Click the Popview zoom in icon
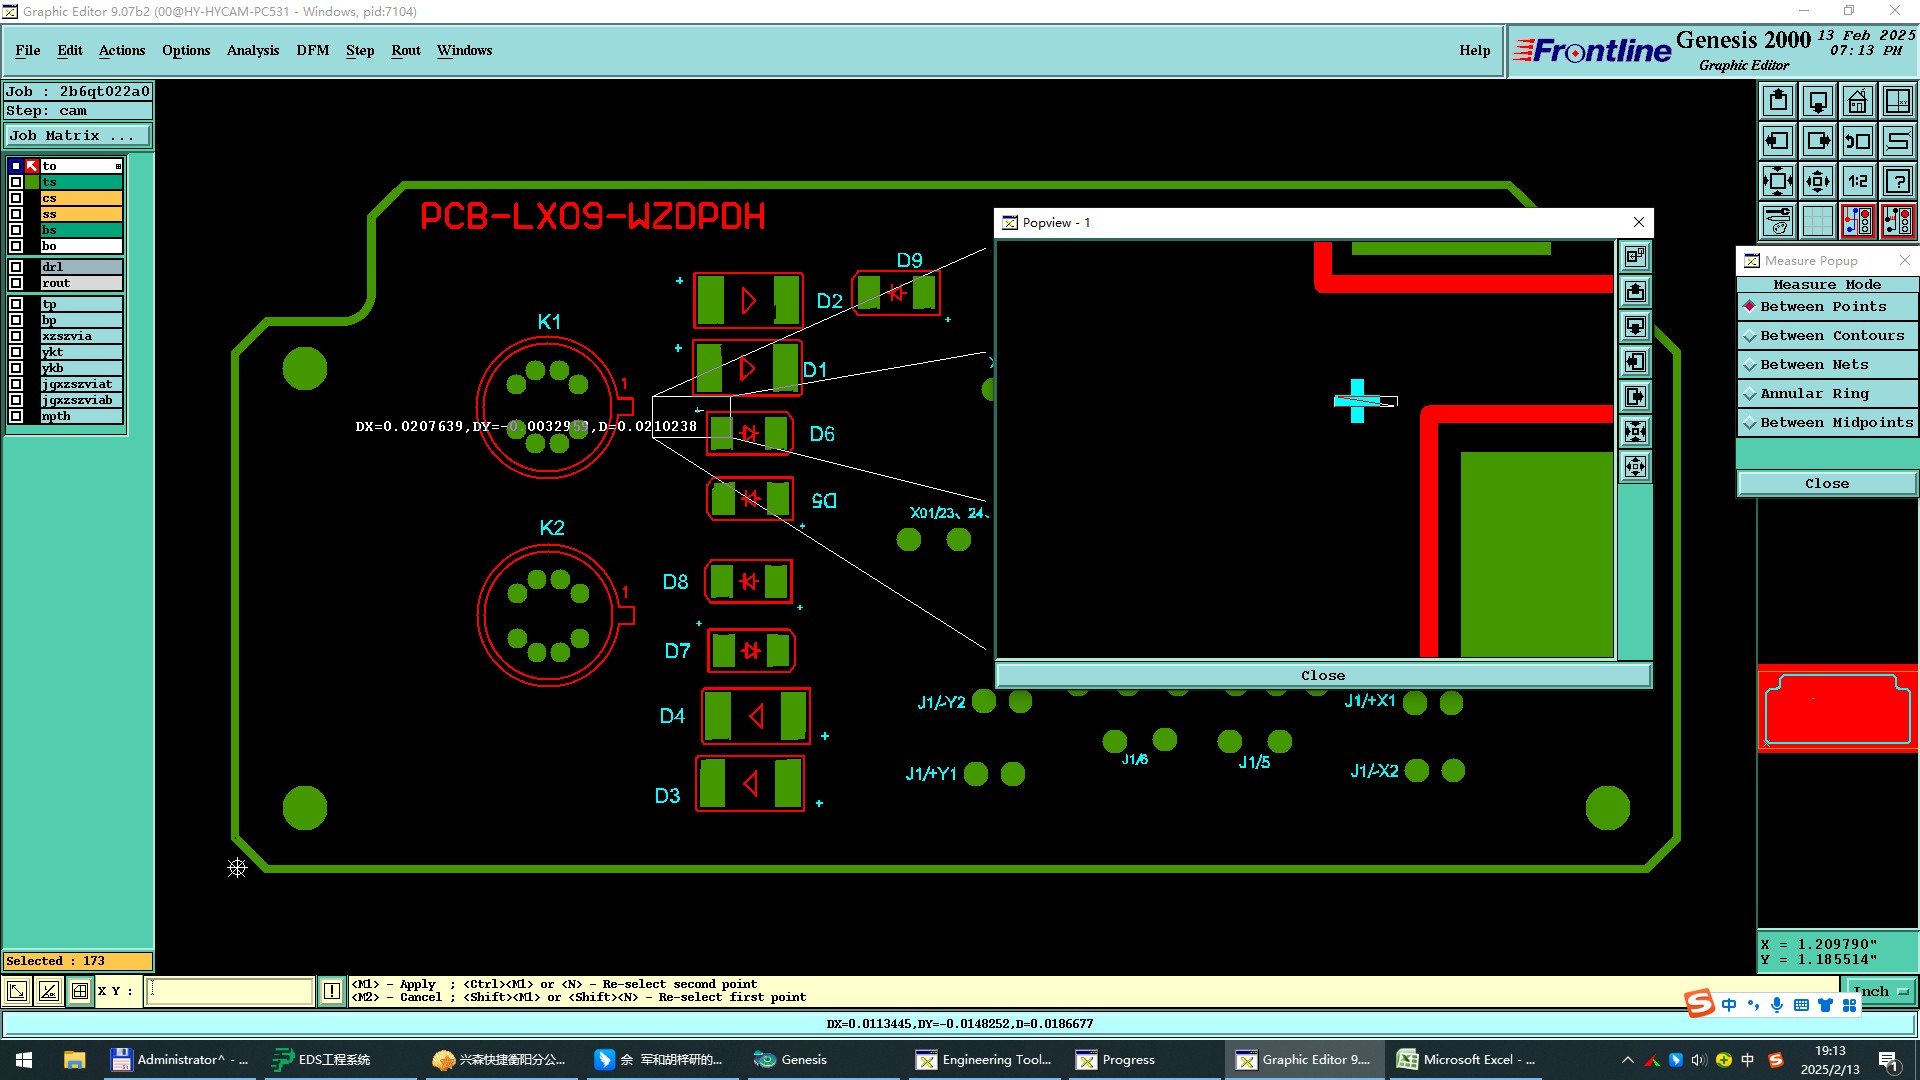The image size is (1920, 1080). click(x=1635, y=432)
